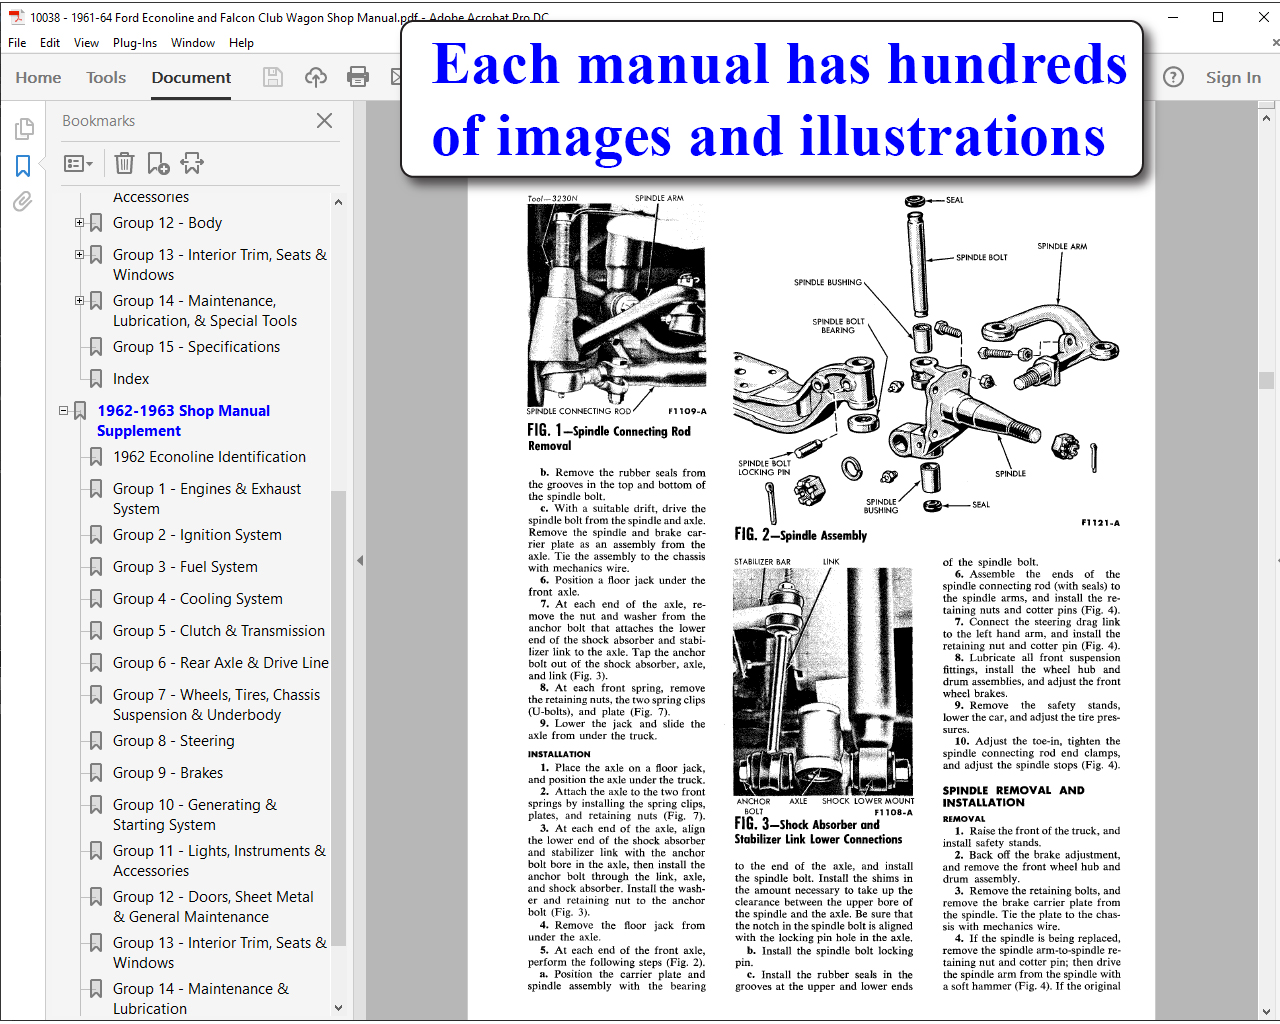This screenshot has width=1280, height=1024.
Task: Click the bookmarks panel scrollbar thumb
Action: point(338,718)
